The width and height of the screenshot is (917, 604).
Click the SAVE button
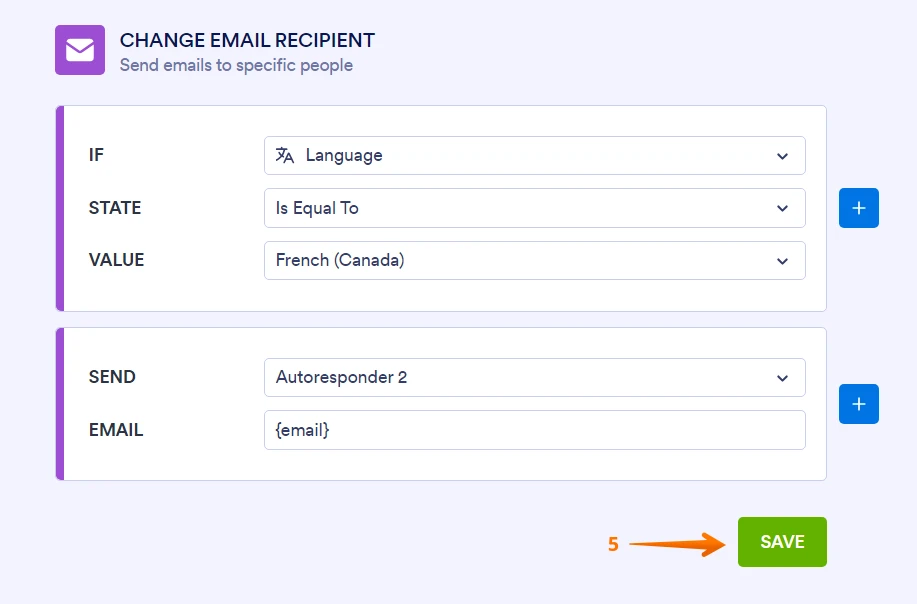782,541
